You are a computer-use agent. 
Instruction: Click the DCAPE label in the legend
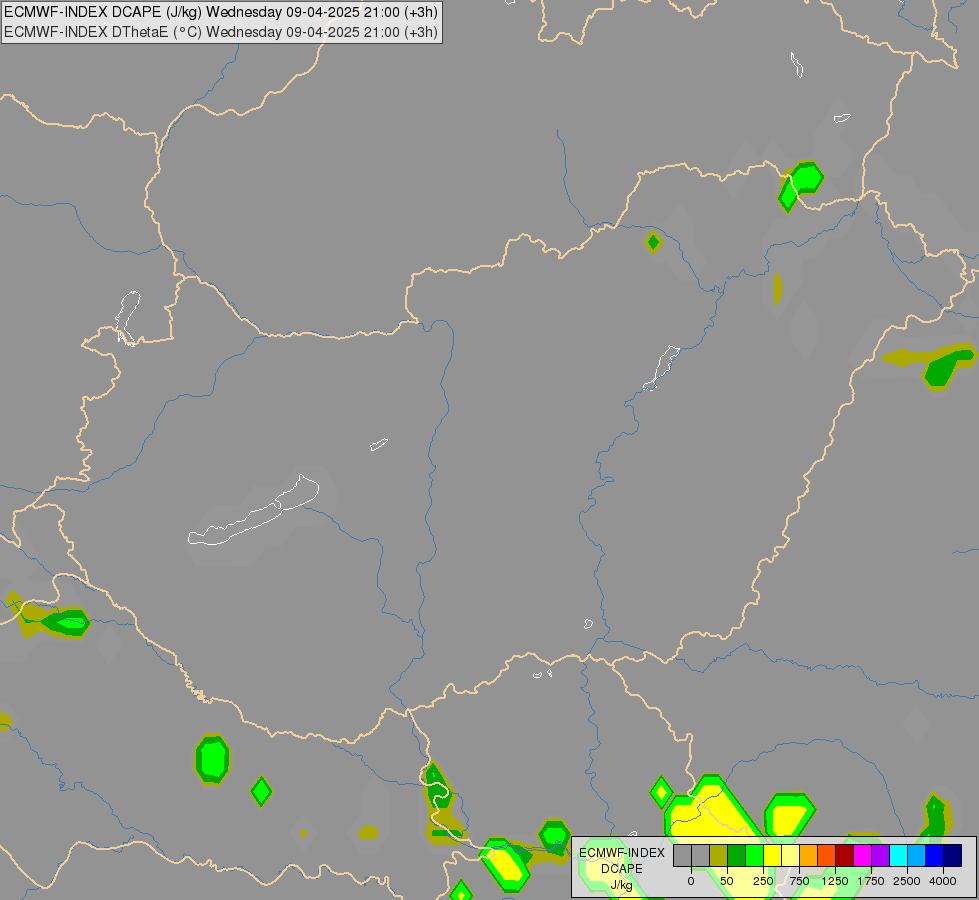(622, 869)
